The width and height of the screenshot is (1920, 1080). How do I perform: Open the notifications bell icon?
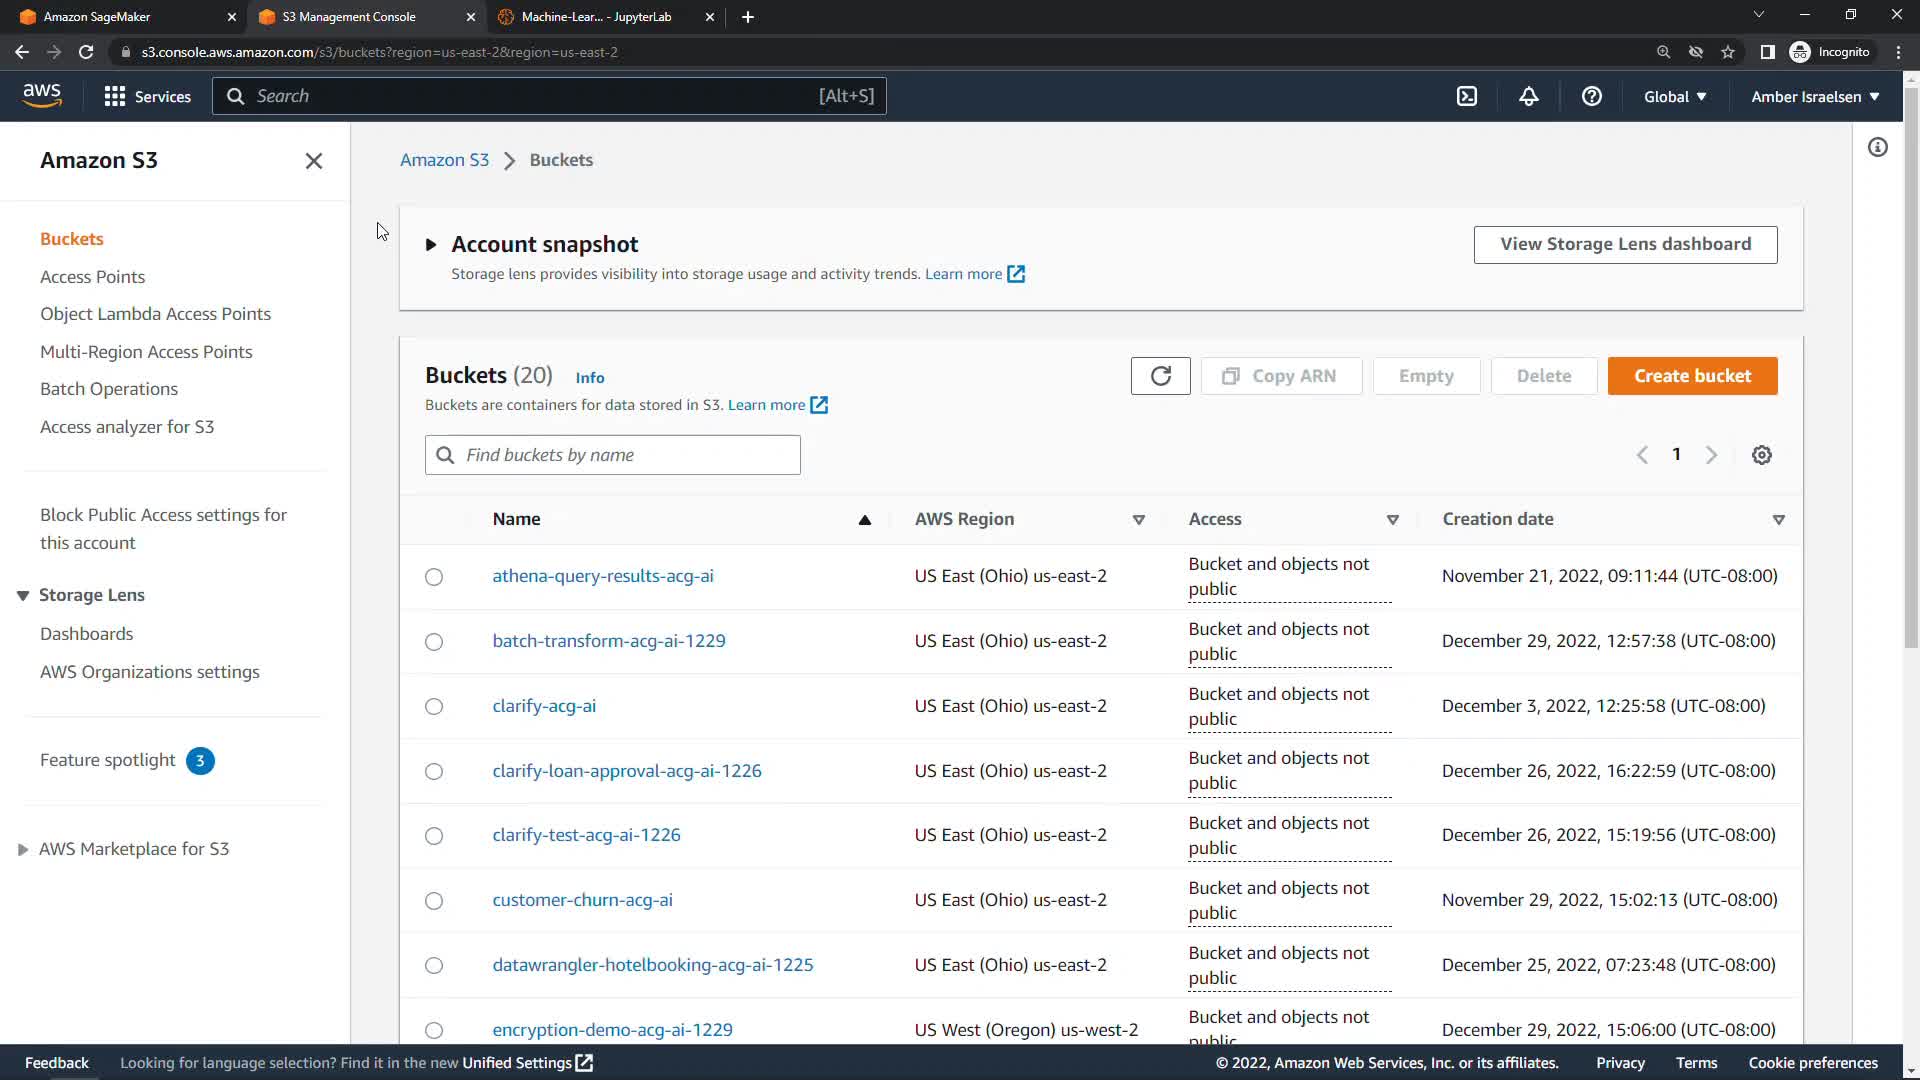(1528, 96)
